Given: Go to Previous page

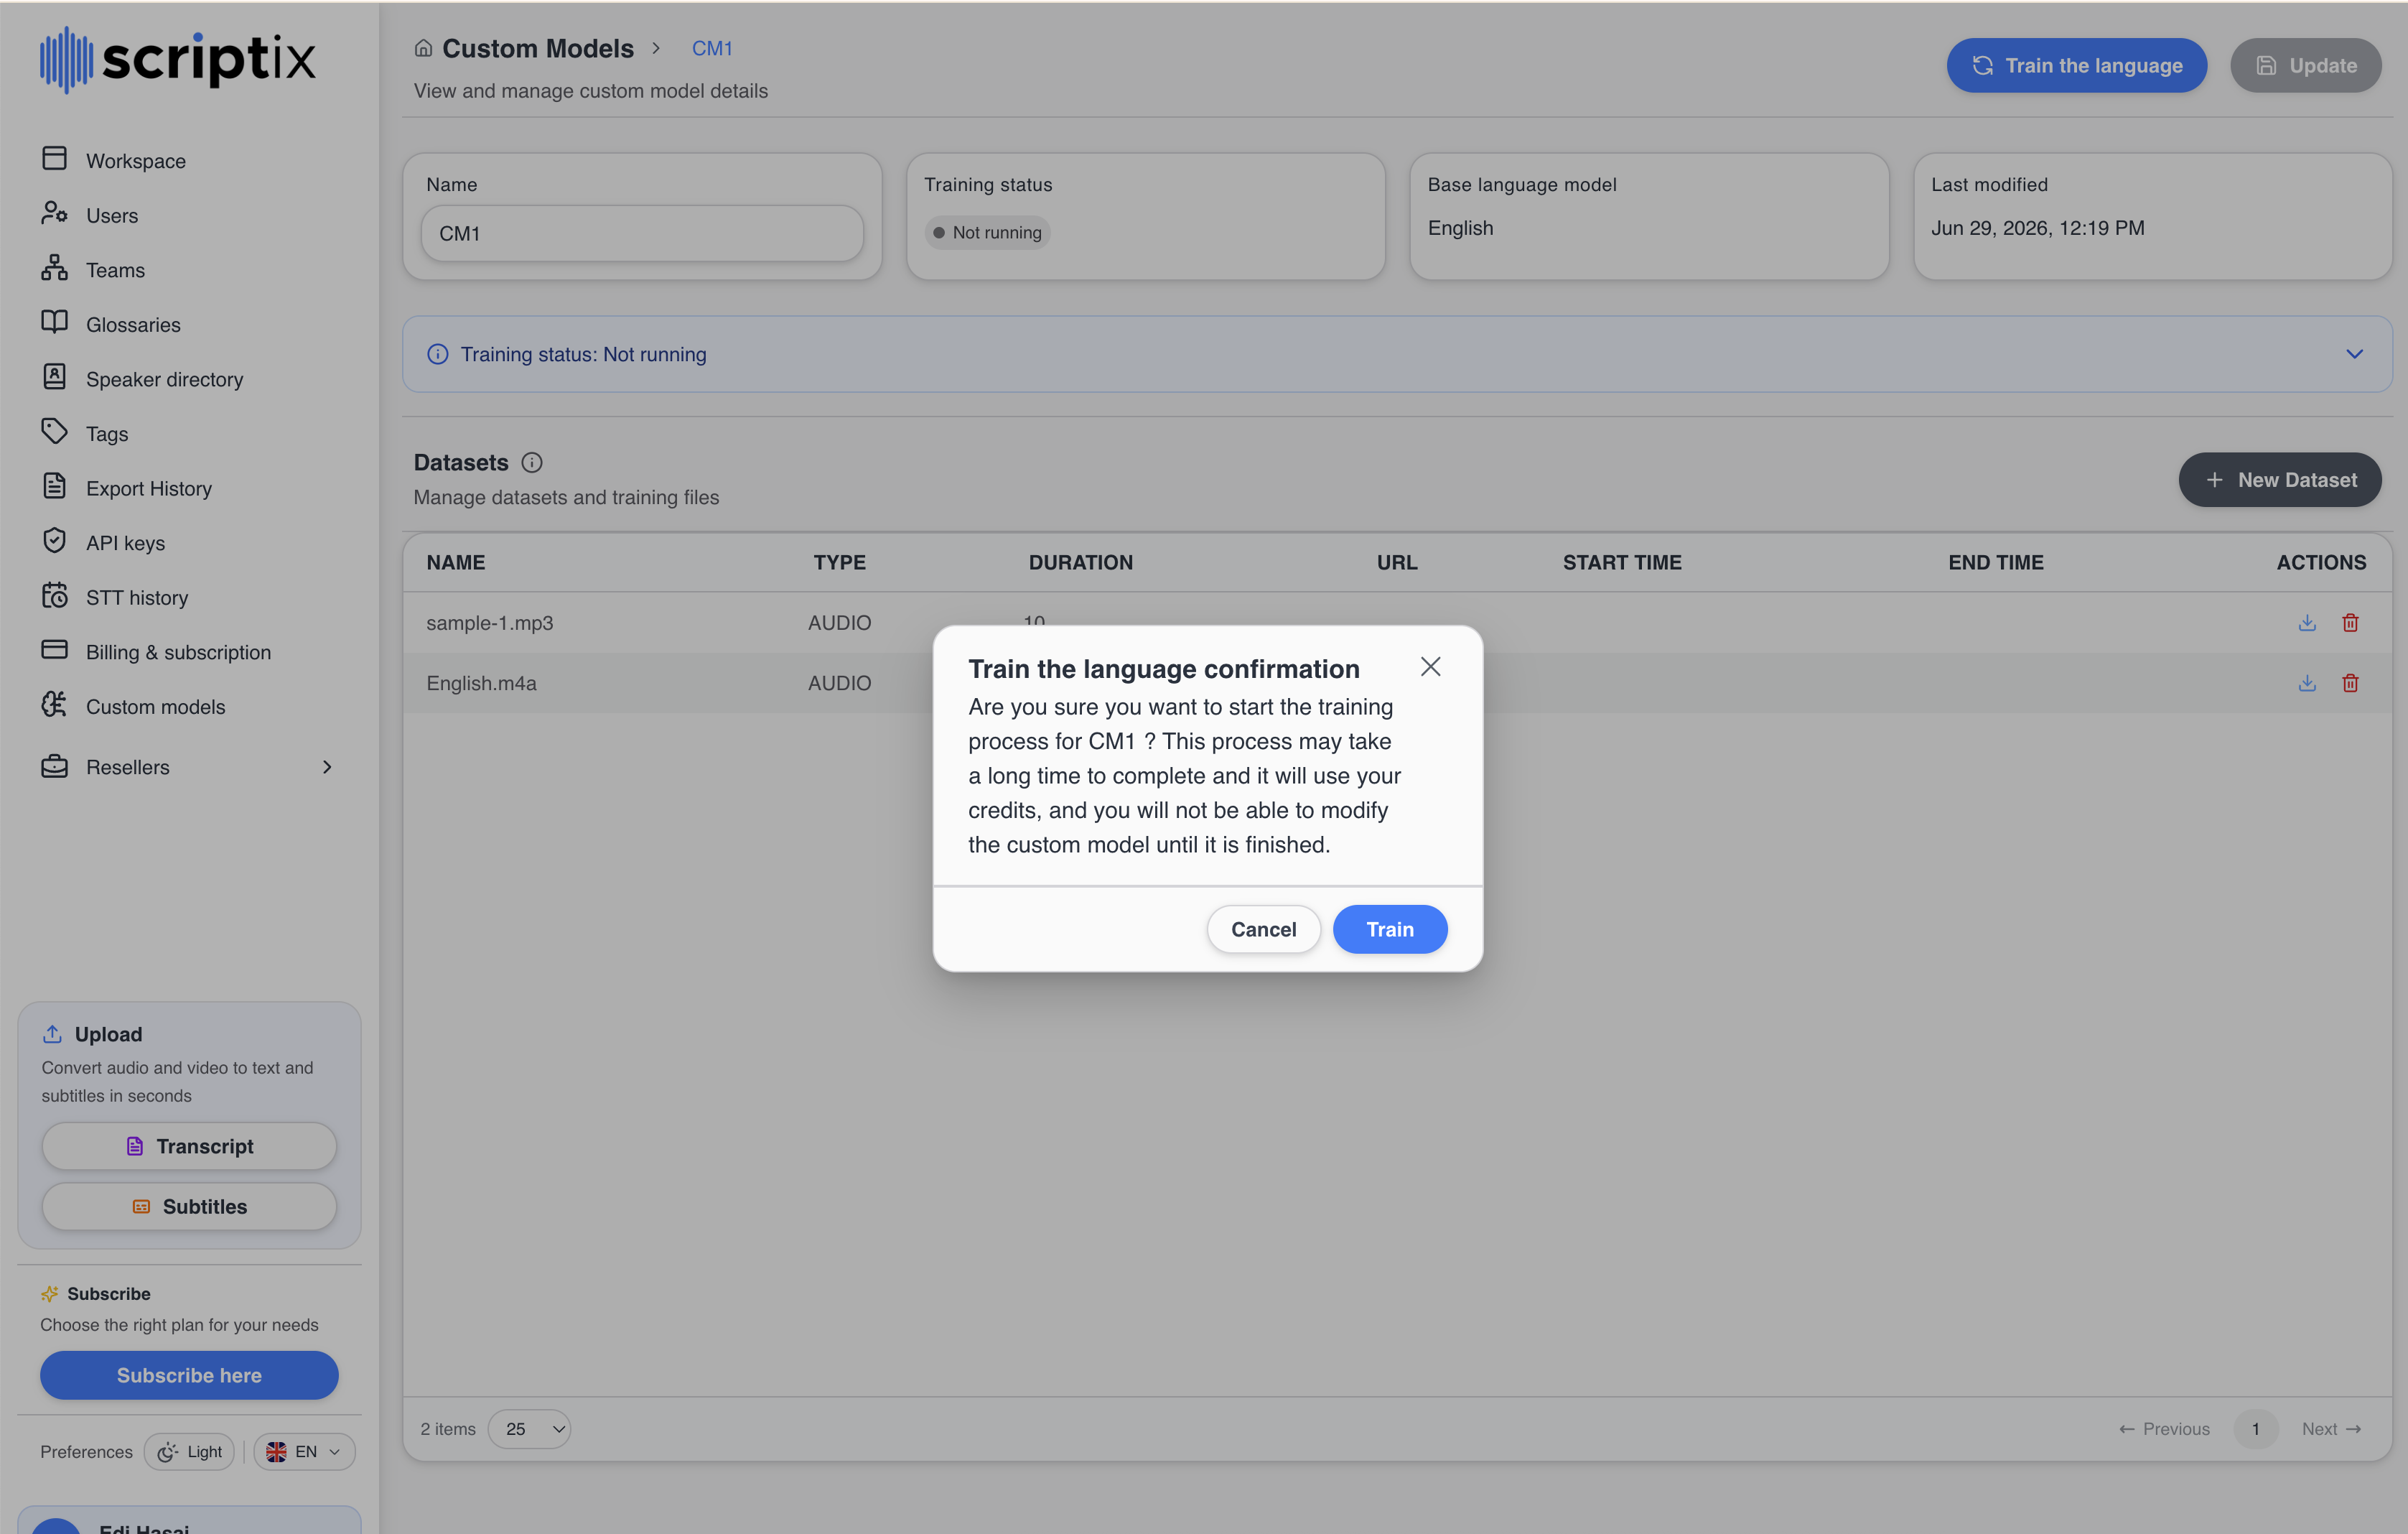Looking at the screenshot, I should point(2164,1429).
